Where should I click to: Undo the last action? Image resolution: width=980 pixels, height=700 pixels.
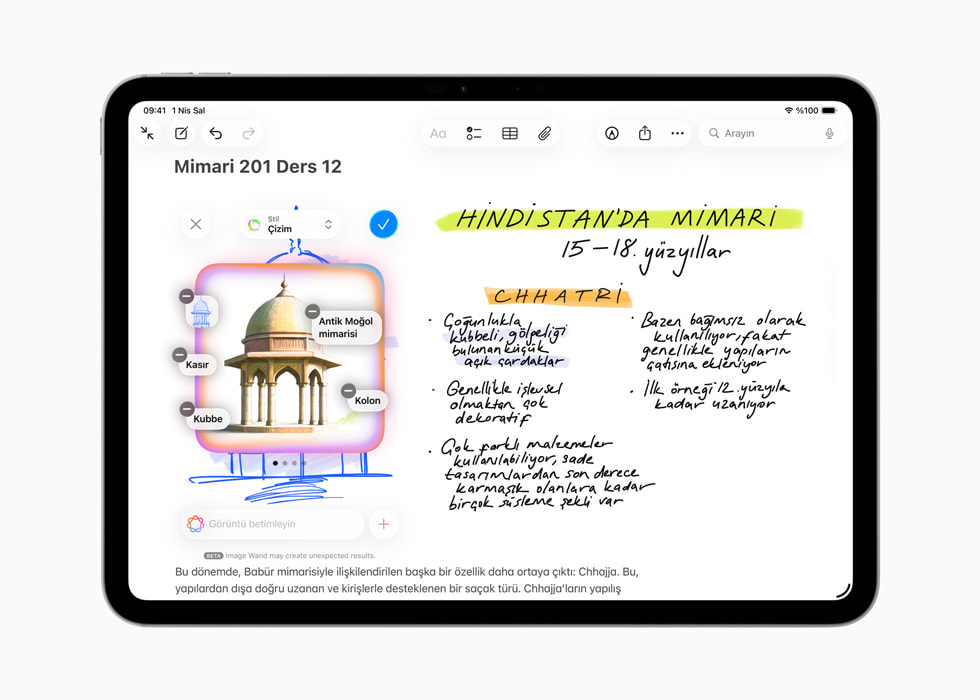pos(217,132)
